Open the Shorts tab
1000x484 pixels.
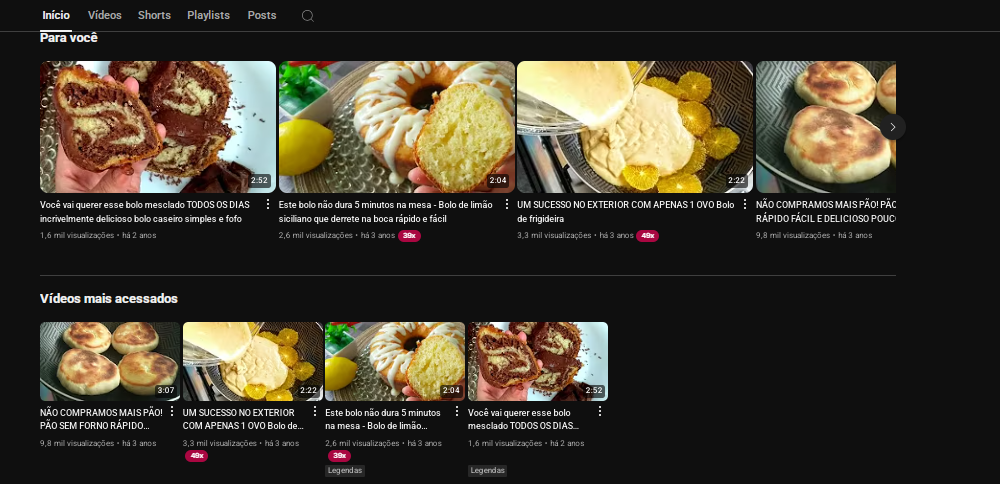[154, 15]
